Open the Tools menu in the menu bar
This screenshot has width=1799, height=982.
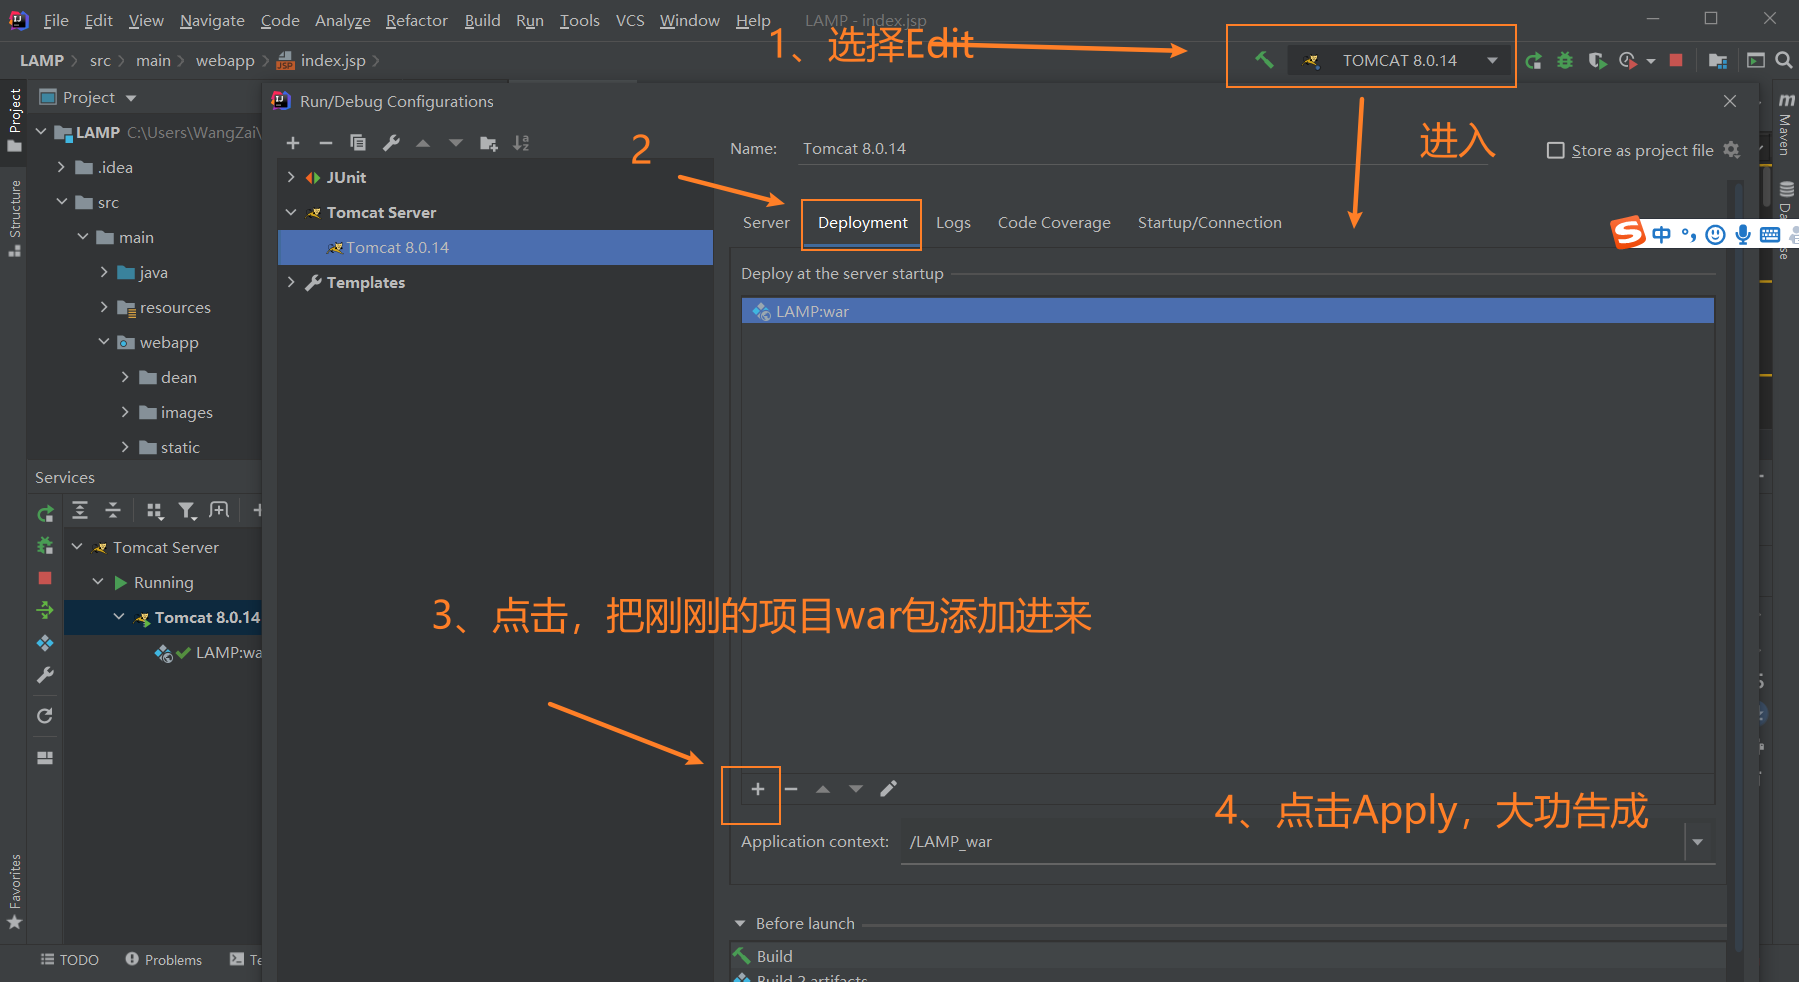pyautogui.click(x=579, y=20)
